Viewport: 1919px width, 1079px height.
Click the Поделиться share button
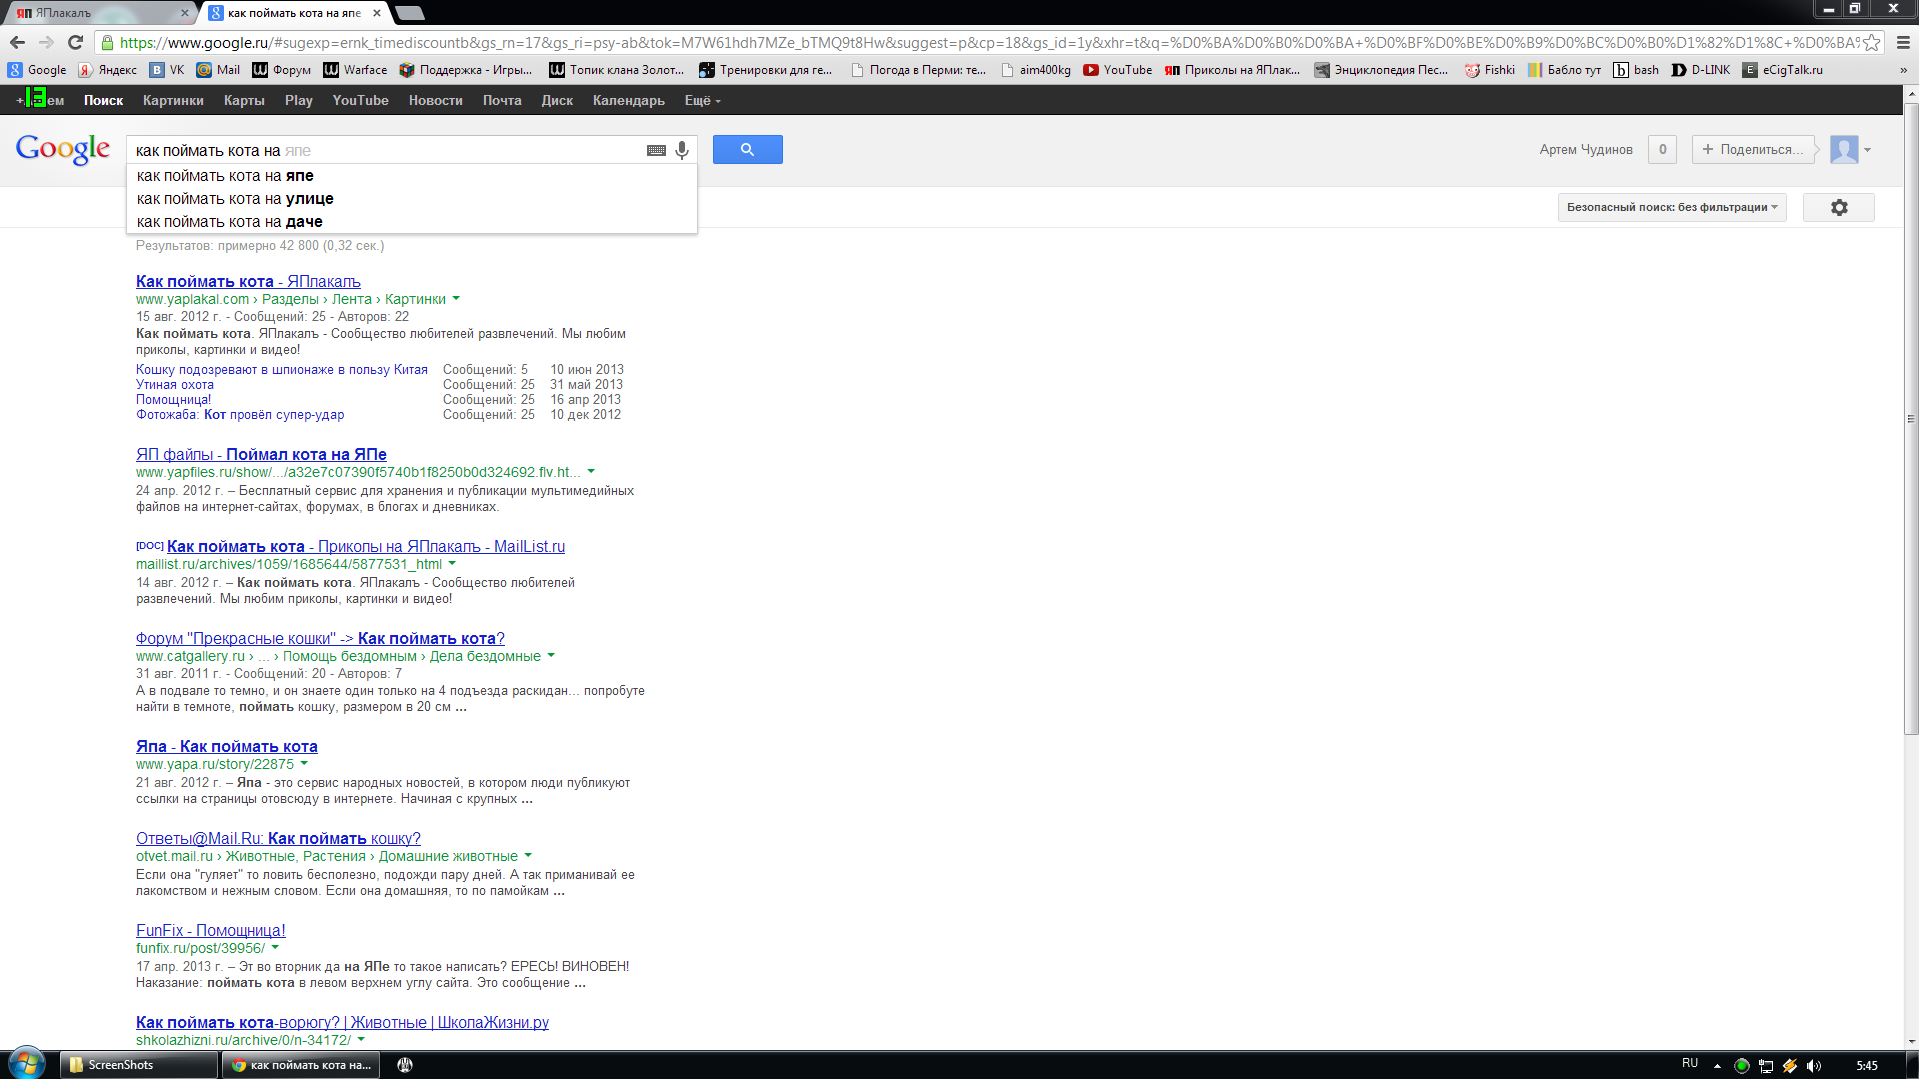click(x=1753, y=150)
